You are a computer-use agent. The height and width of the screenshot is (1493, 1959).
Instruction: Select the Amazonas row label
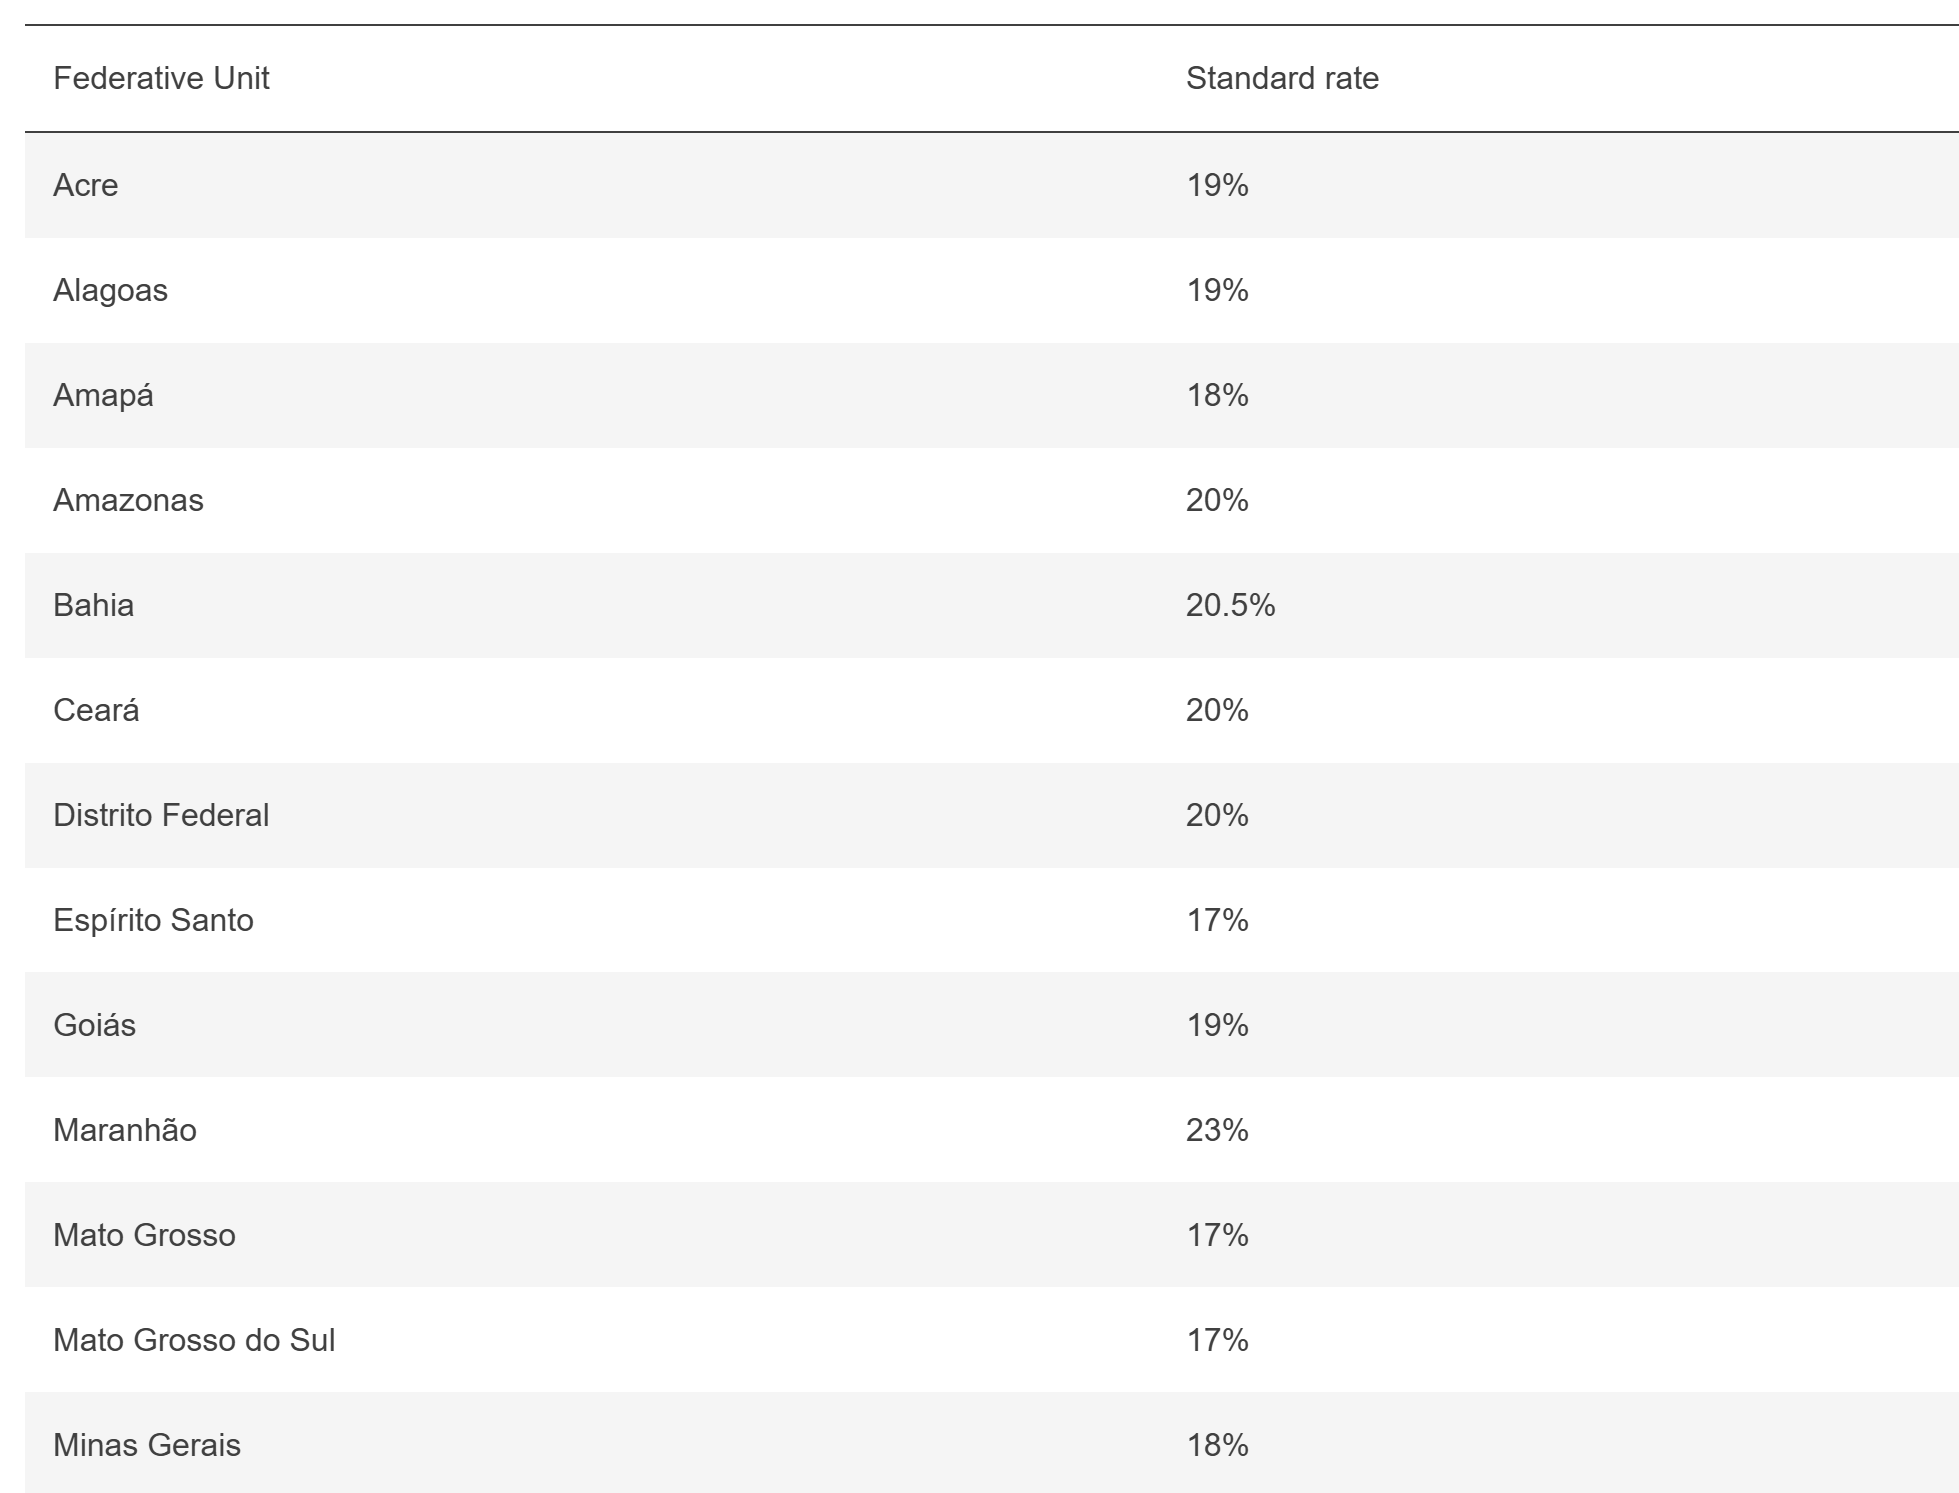pyautogui.click(x=128, y=500)
